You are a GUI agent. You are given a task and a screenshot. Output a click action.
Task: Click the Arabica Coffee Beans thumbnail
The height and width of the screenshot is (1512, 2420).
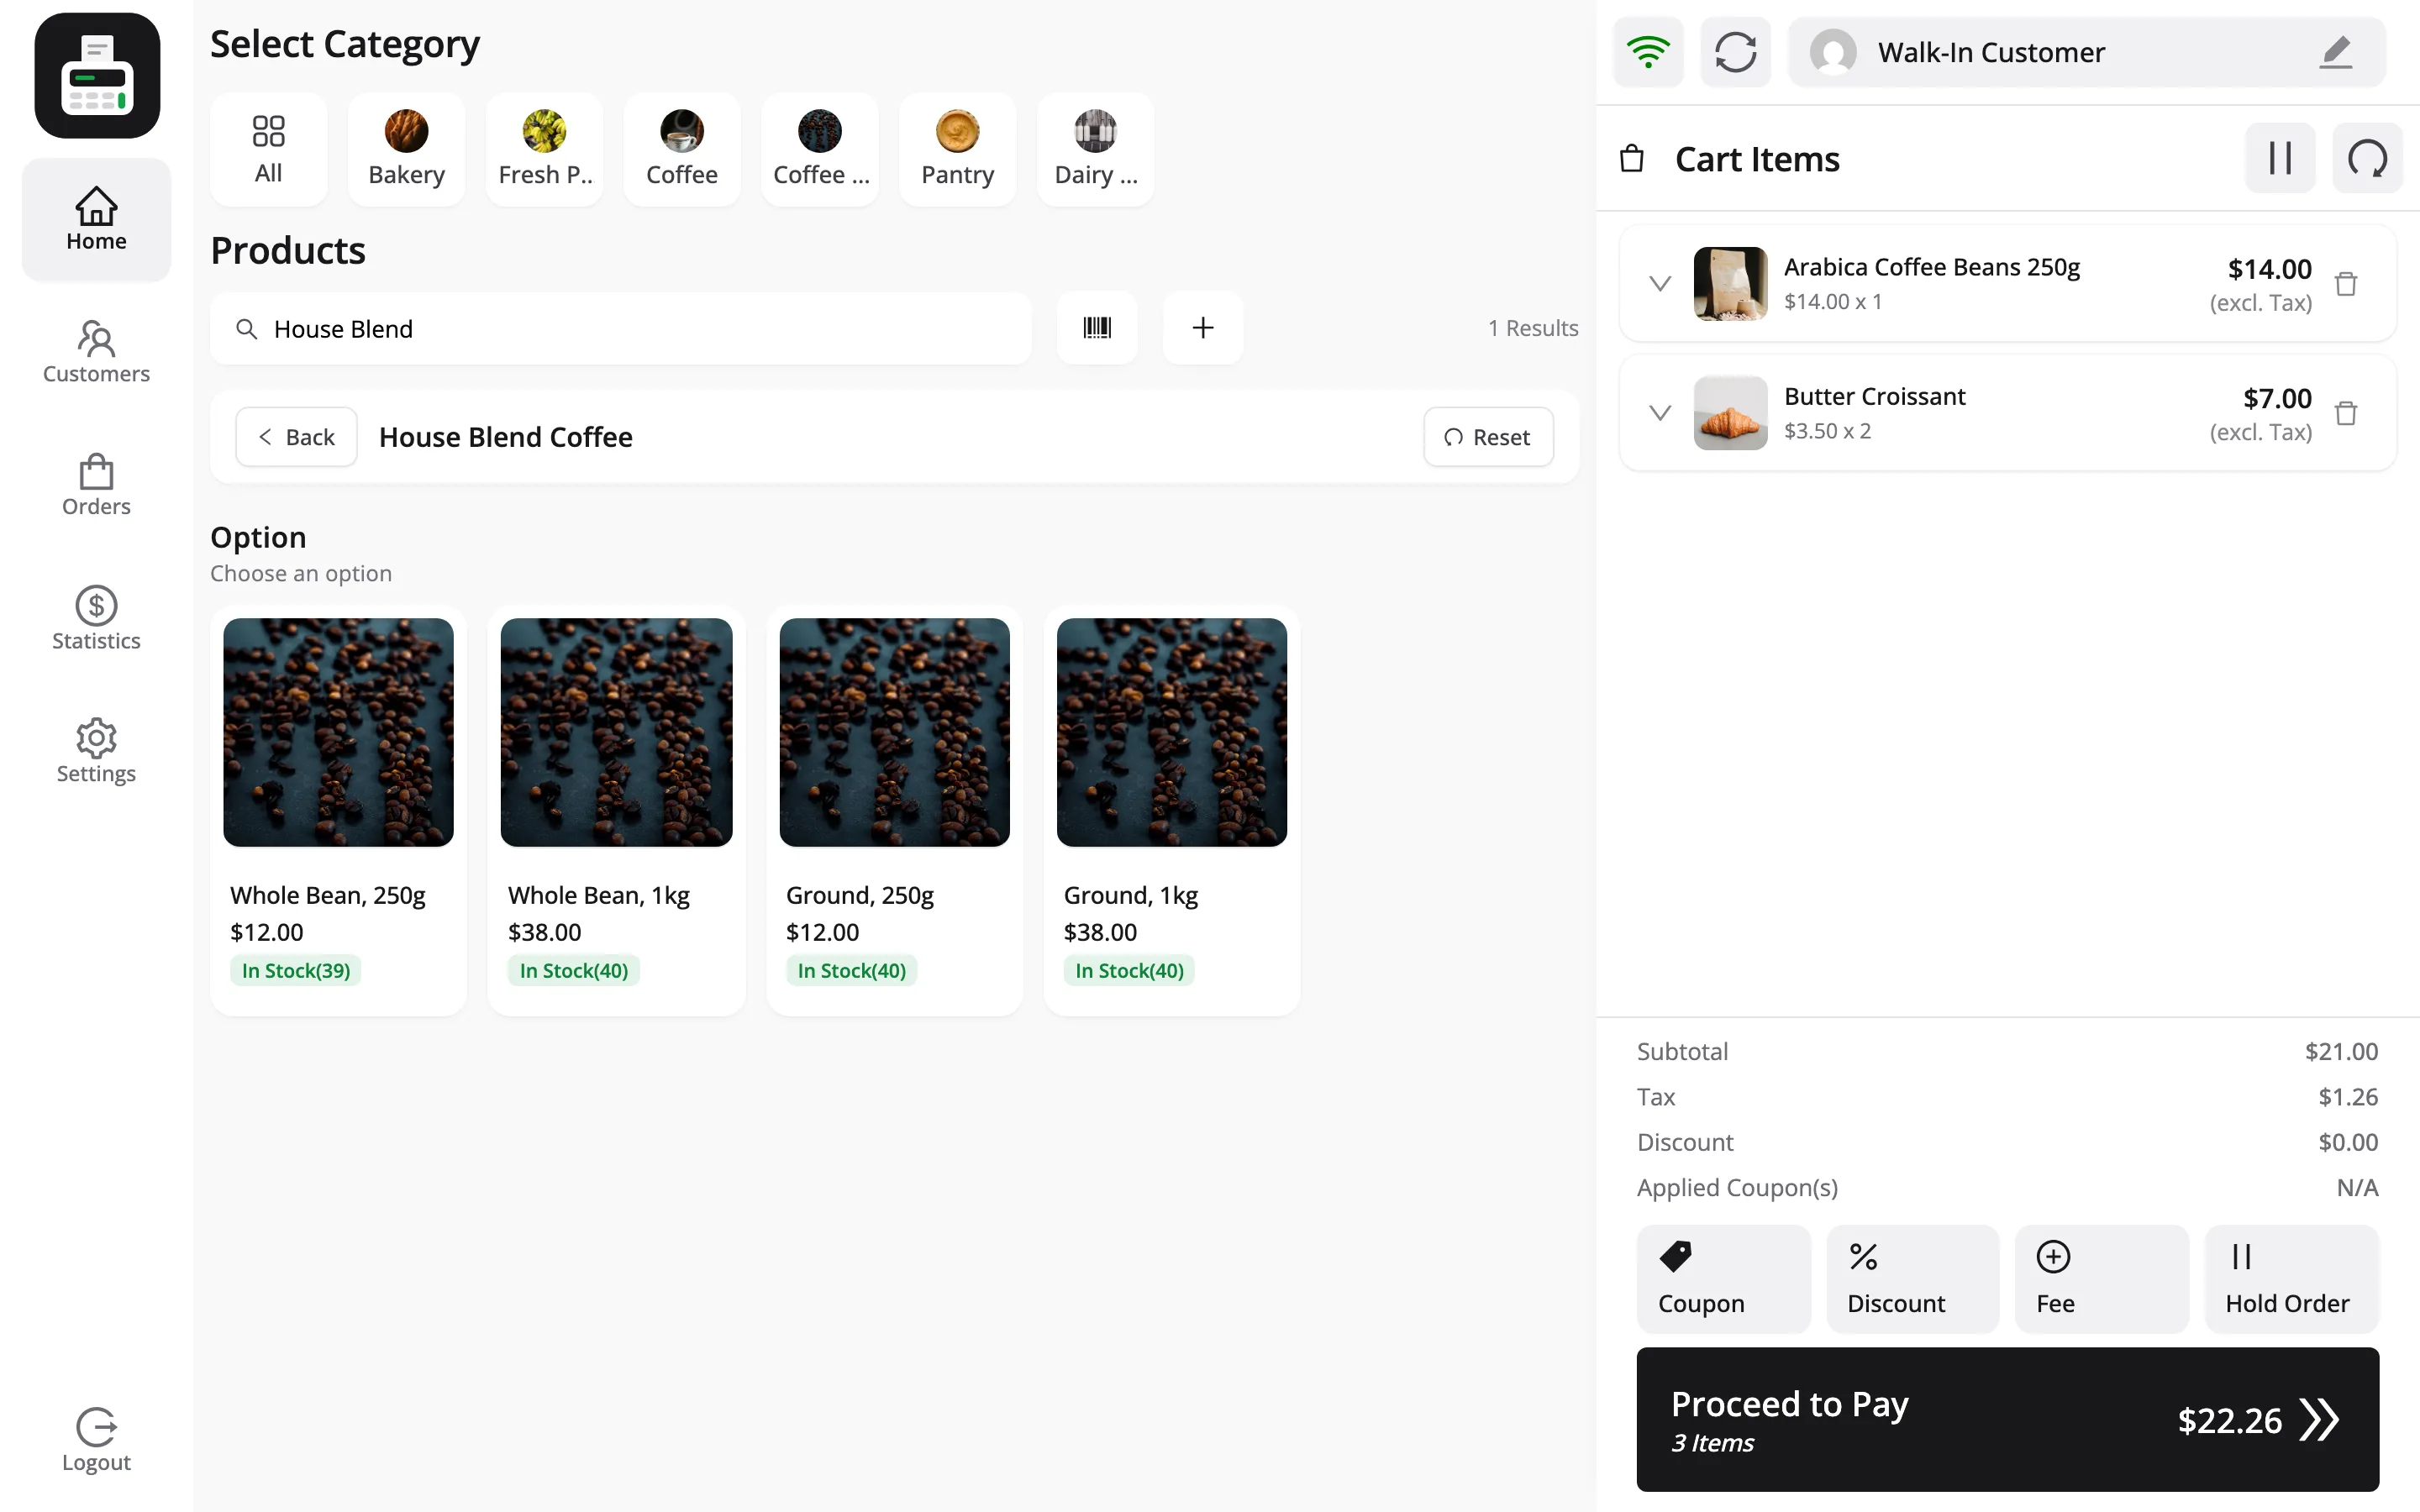(1730, 284)
